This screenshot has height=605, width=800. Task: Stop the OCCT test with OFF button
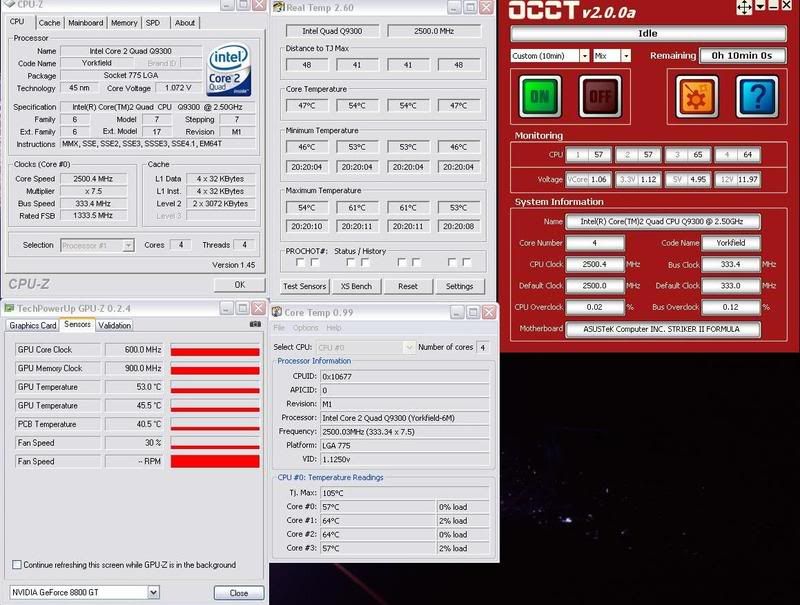tap(600, 96)
